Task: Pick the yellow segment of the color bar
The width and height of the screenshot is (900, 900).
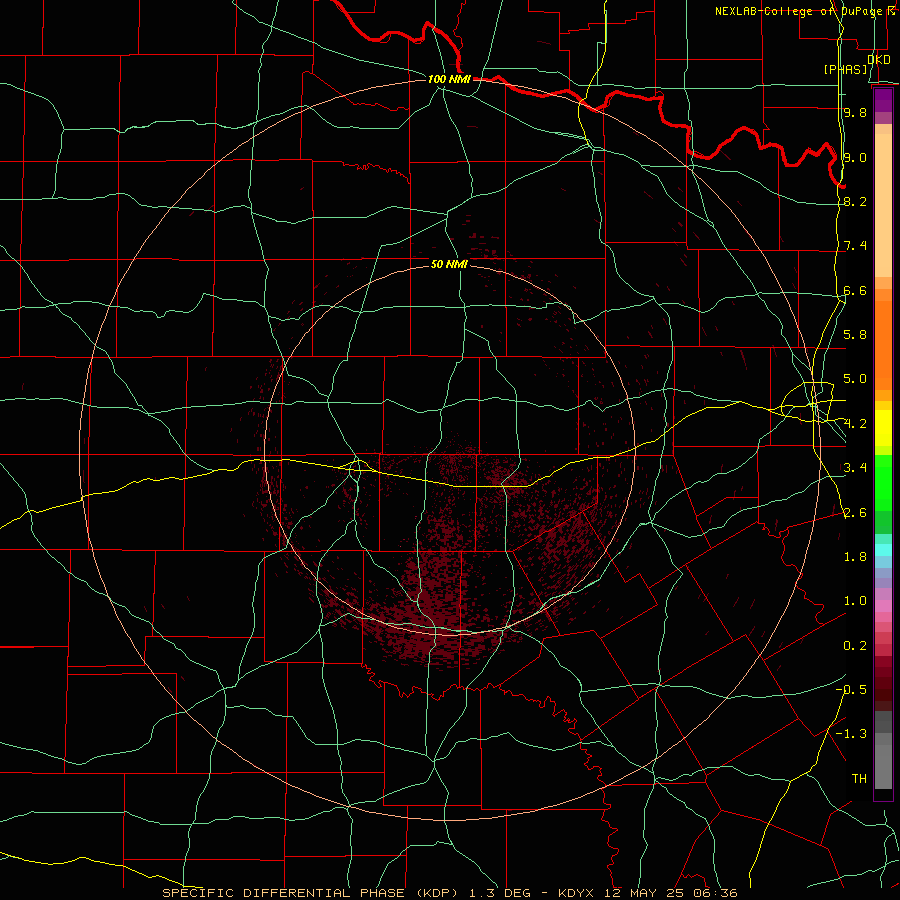Action: point(883,428)
